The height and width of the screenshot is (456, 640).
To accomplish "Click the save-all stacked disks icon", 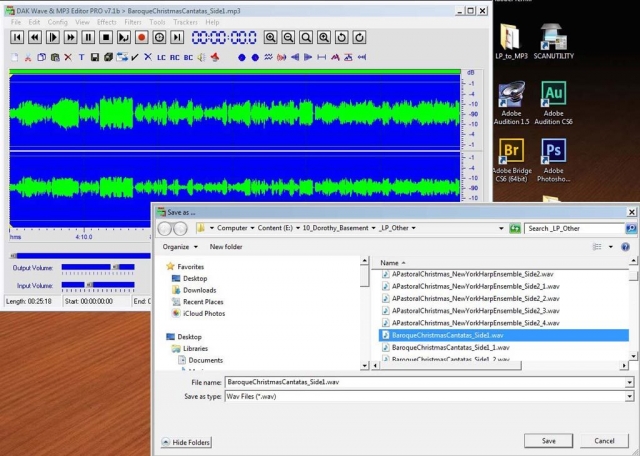I will click(108, 58).
